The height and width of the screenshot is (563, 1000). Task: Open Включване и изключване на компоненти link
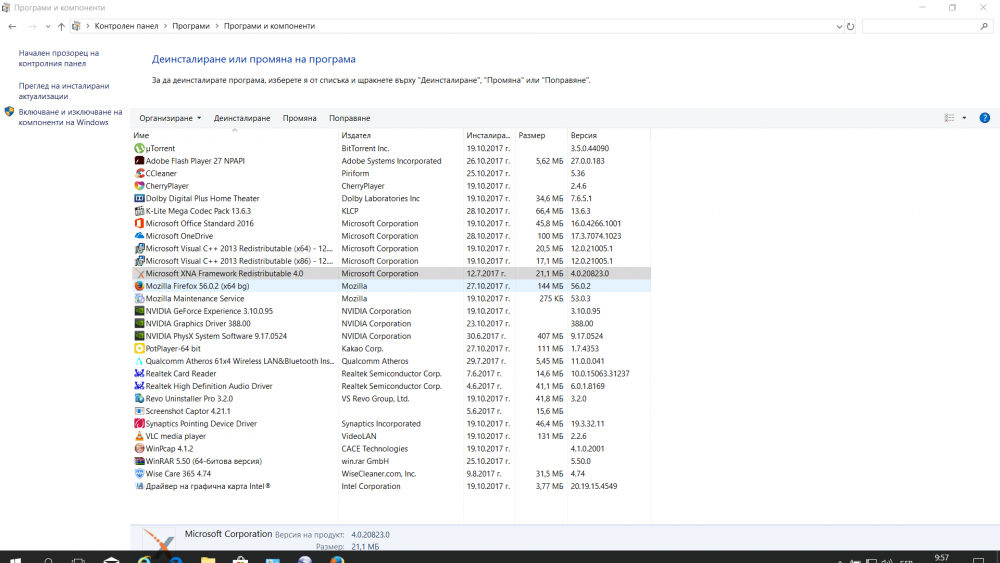70,117
